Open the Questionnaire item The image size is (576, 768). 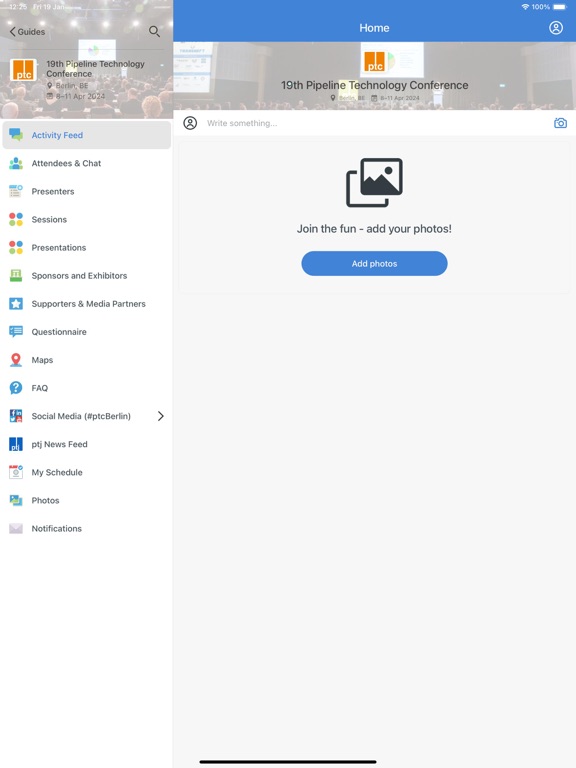[x=87, y=332]
